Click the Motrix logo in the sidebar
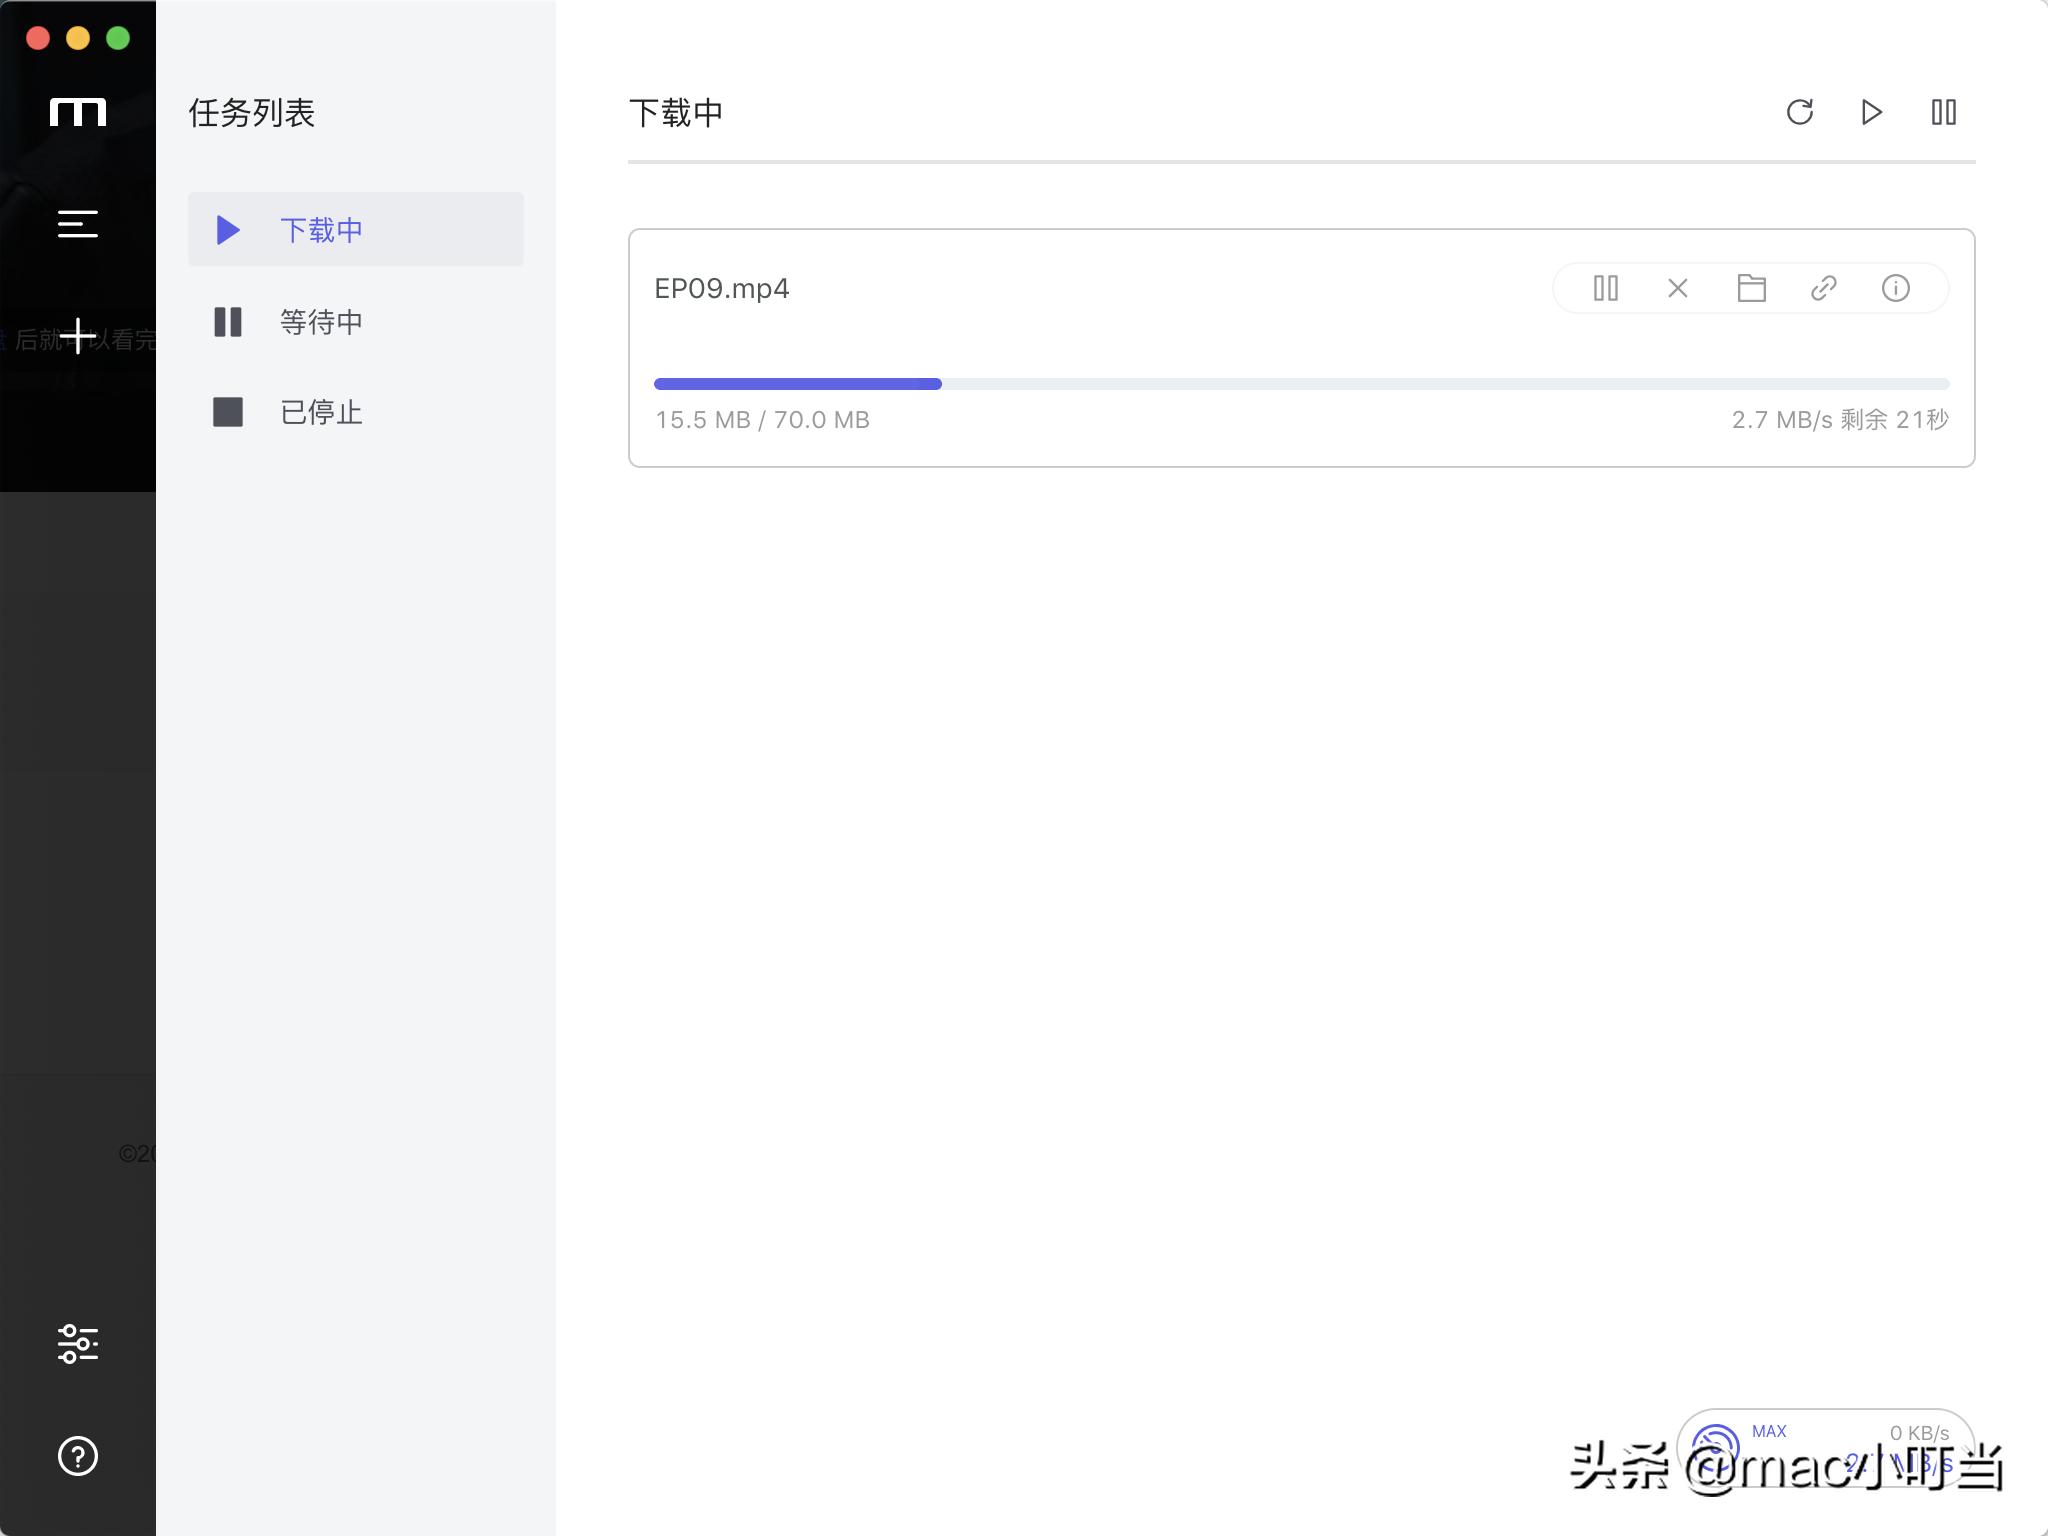 coord(79,112)
